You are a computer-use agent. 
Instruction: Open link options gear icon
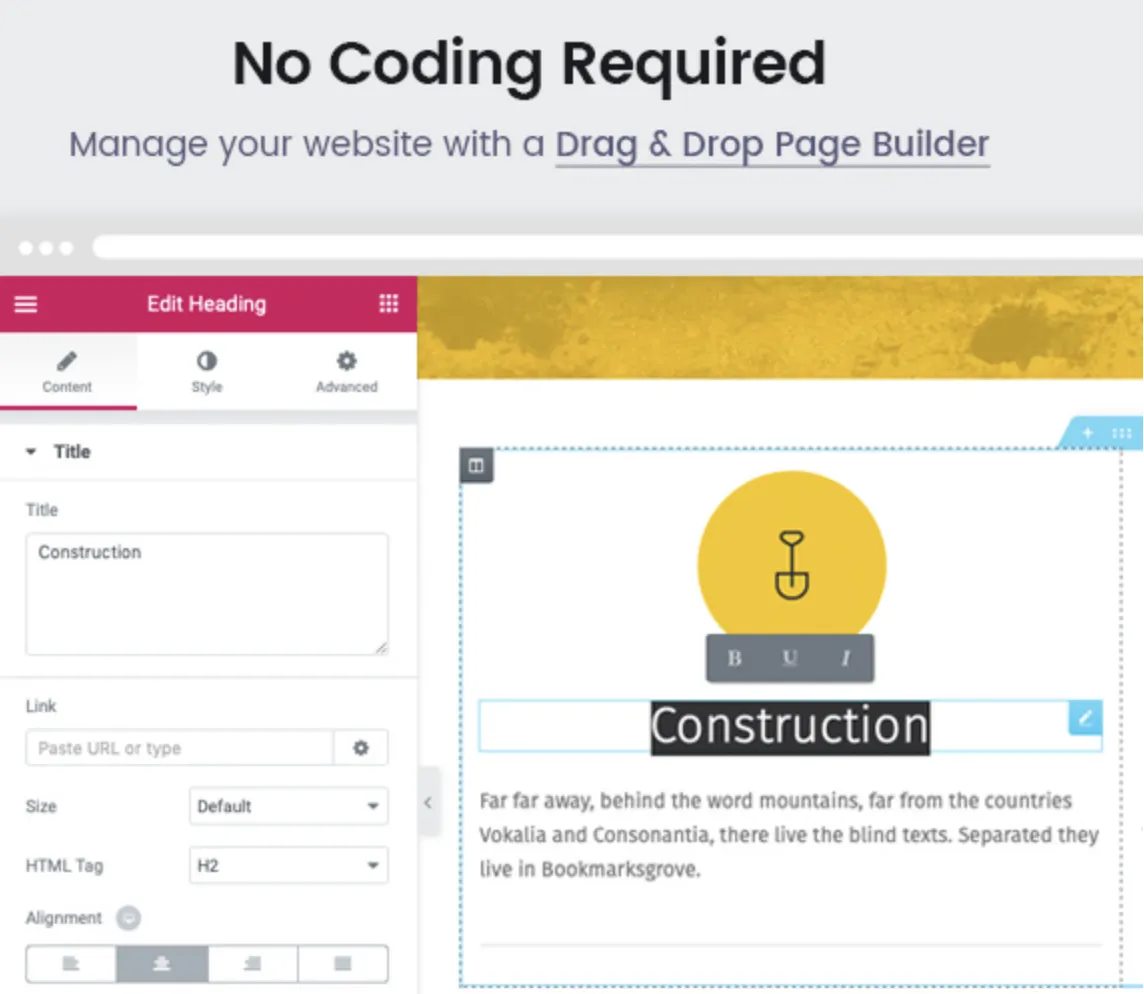[x=360, y=748]
